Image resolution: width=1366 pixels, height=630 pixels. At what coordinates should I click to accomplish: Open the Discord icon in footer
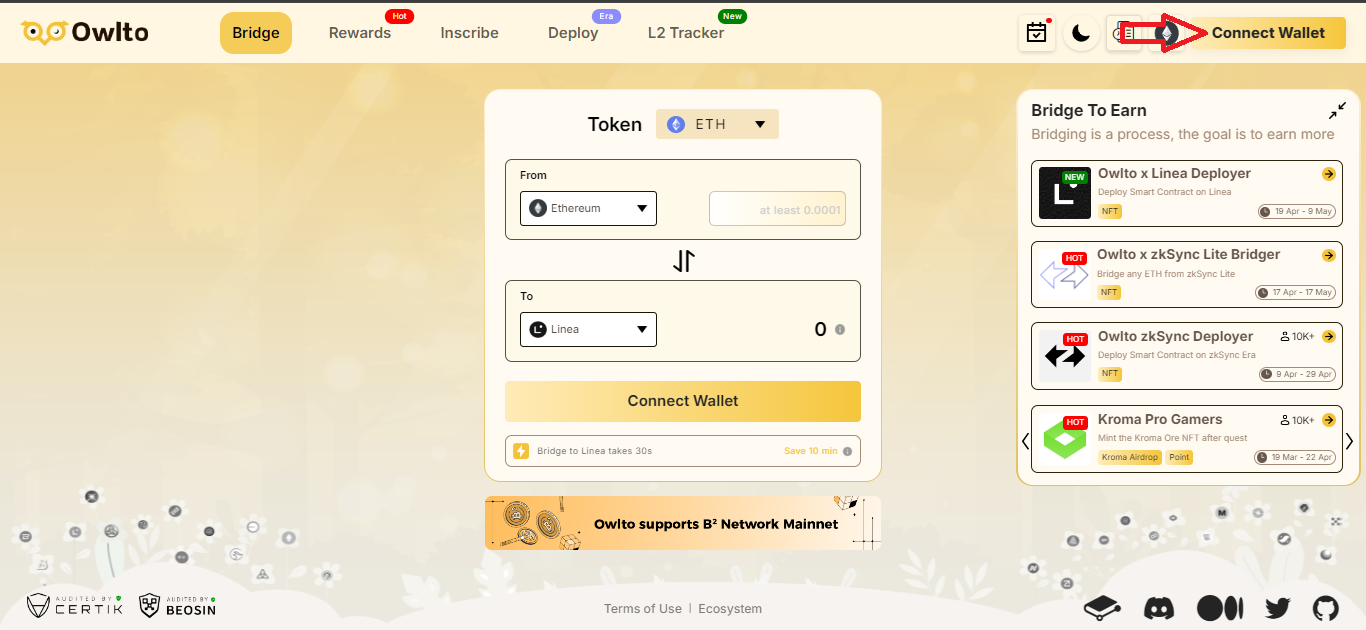click(1159, 607)
